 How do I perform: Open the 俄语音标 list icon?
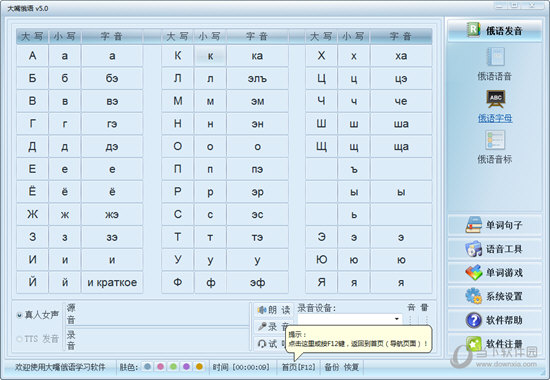(495, 140)
